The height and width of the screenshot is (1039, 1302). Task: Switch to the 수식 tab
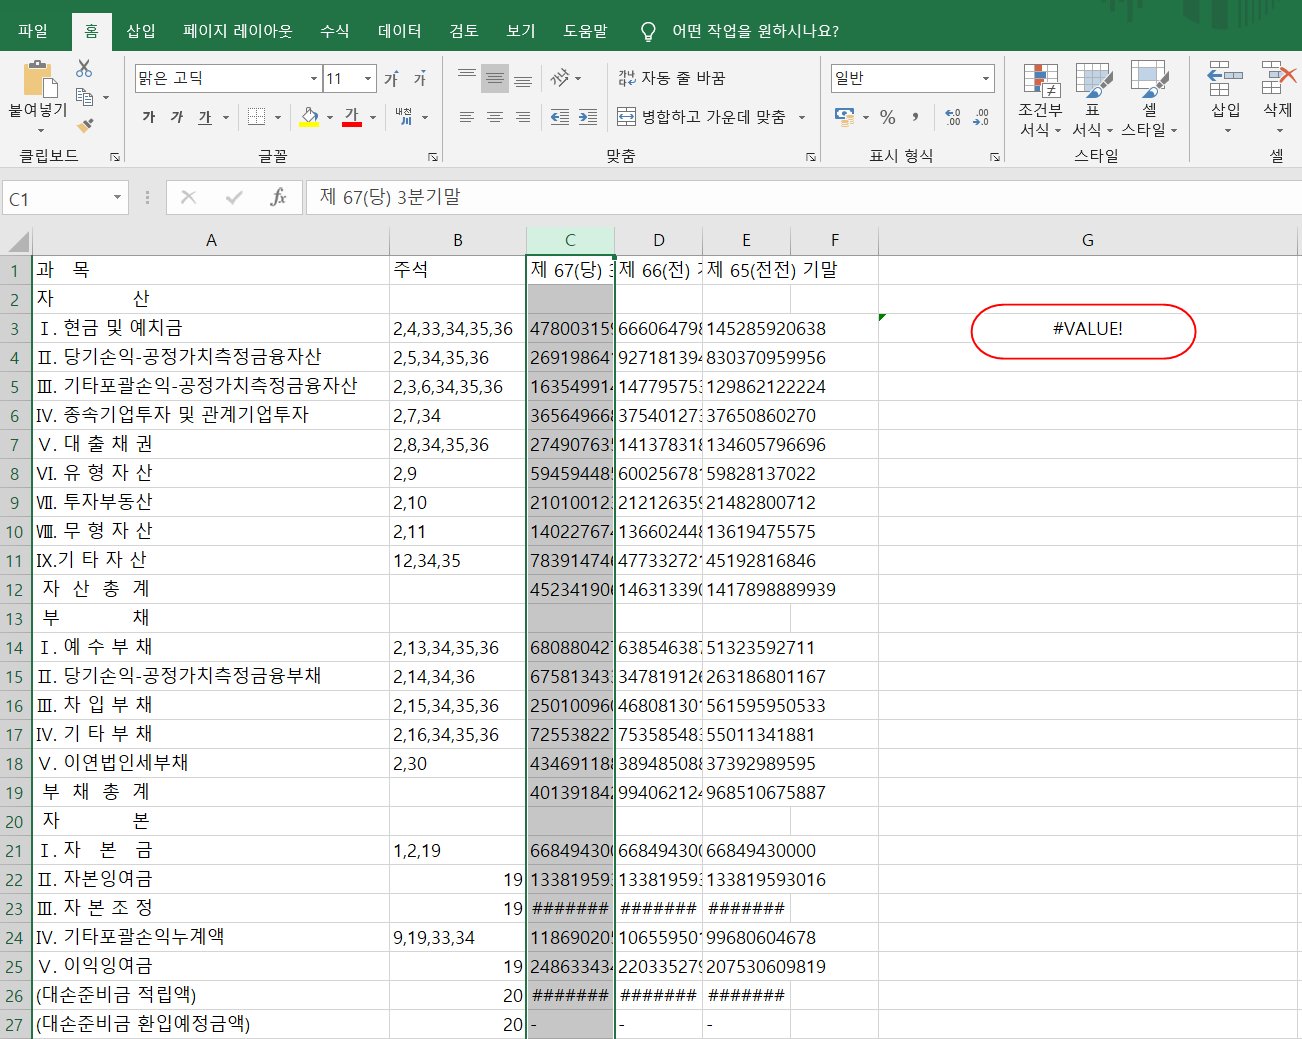pyautogui.click(x=335, y=31)
